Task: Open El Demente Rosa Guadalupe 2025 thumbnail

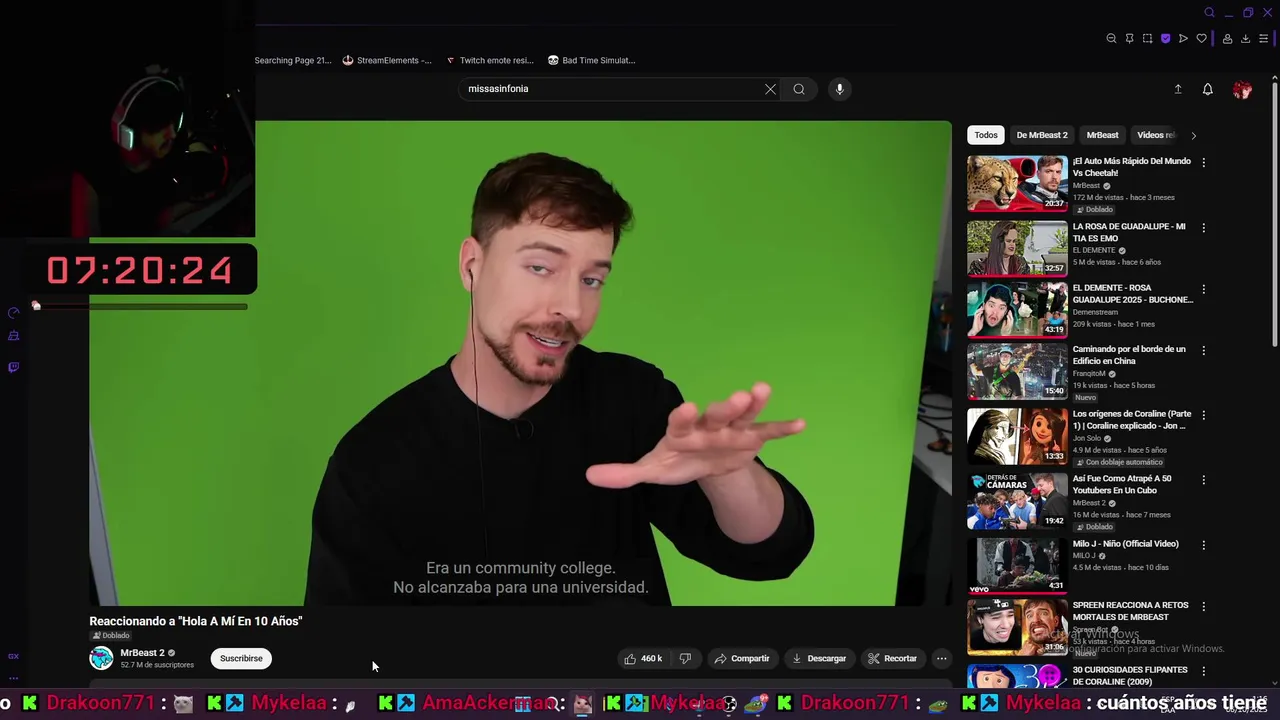Action: 1017,309
